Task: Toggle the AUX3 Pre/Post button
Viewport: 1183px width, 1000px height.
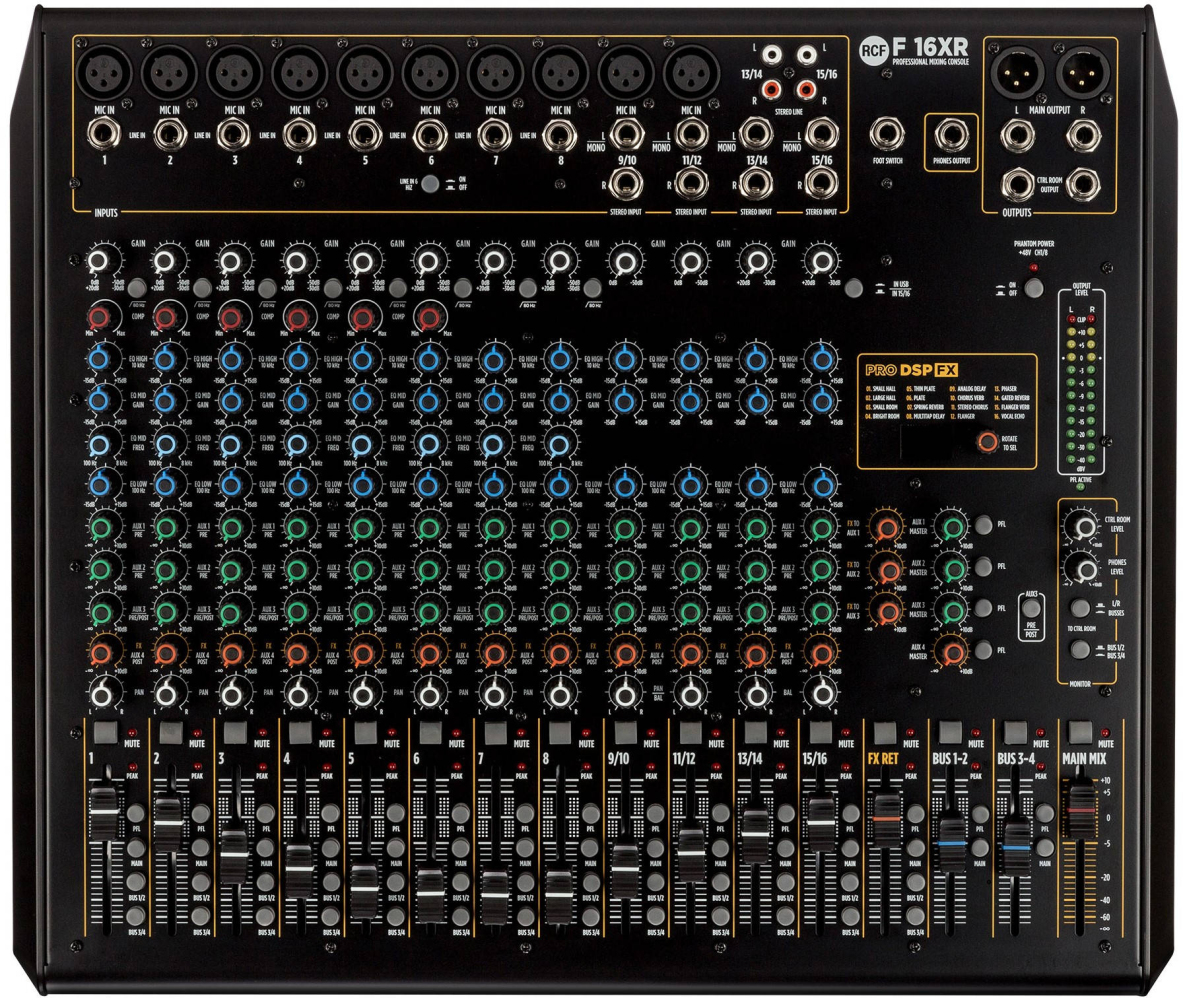Action: click(1030, 606)
